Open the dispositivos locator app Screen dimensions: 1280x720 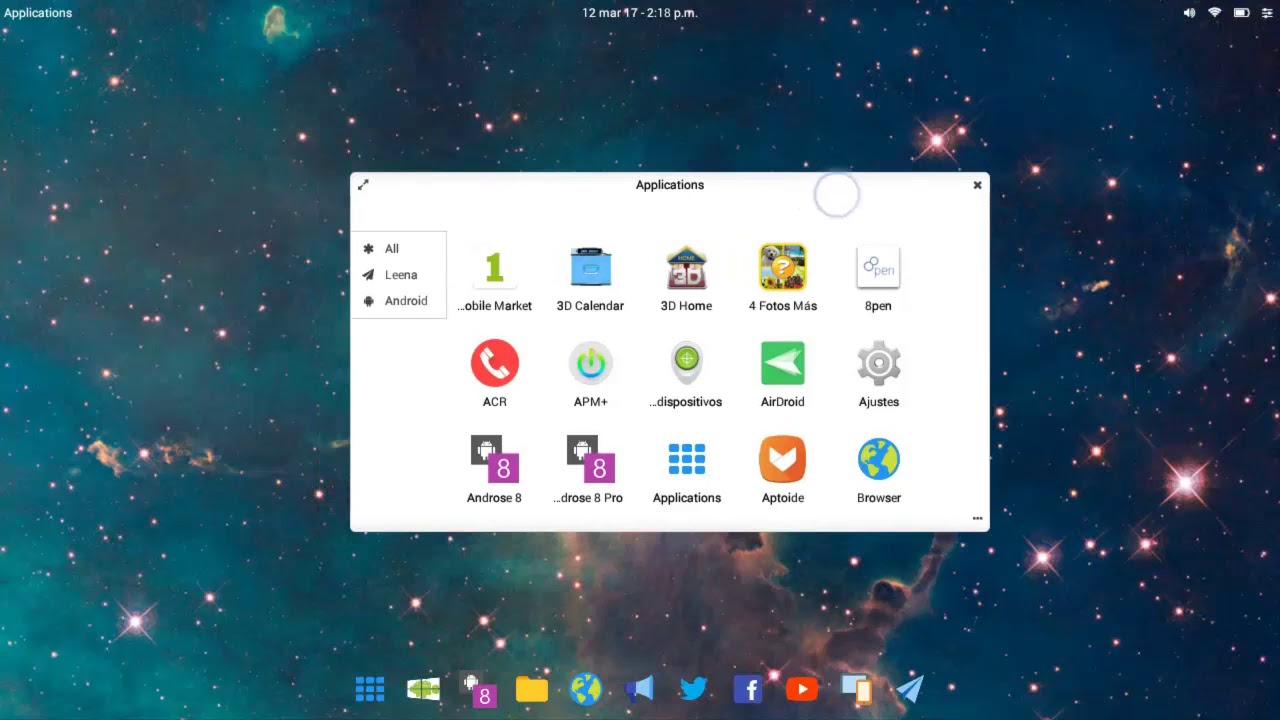tap(686, 374)
